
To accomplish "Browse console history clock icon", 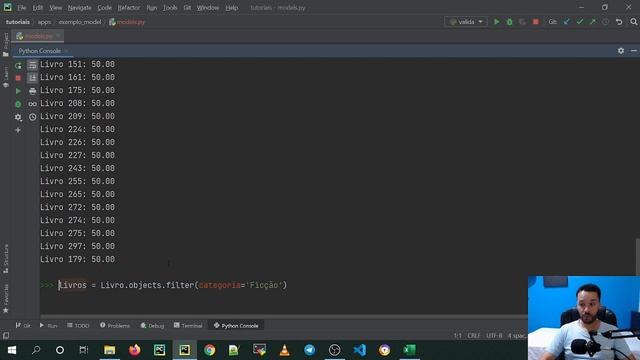I will tap(32, 117).
